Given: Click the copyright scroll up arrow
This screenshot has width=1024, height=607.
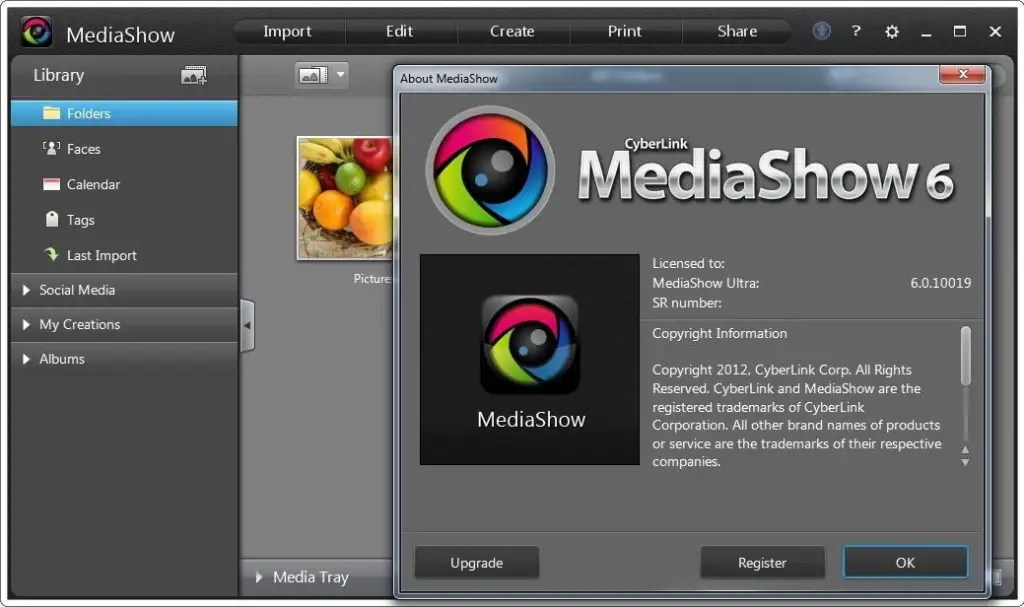Looking at the screenshot, I should click(965, 450).
